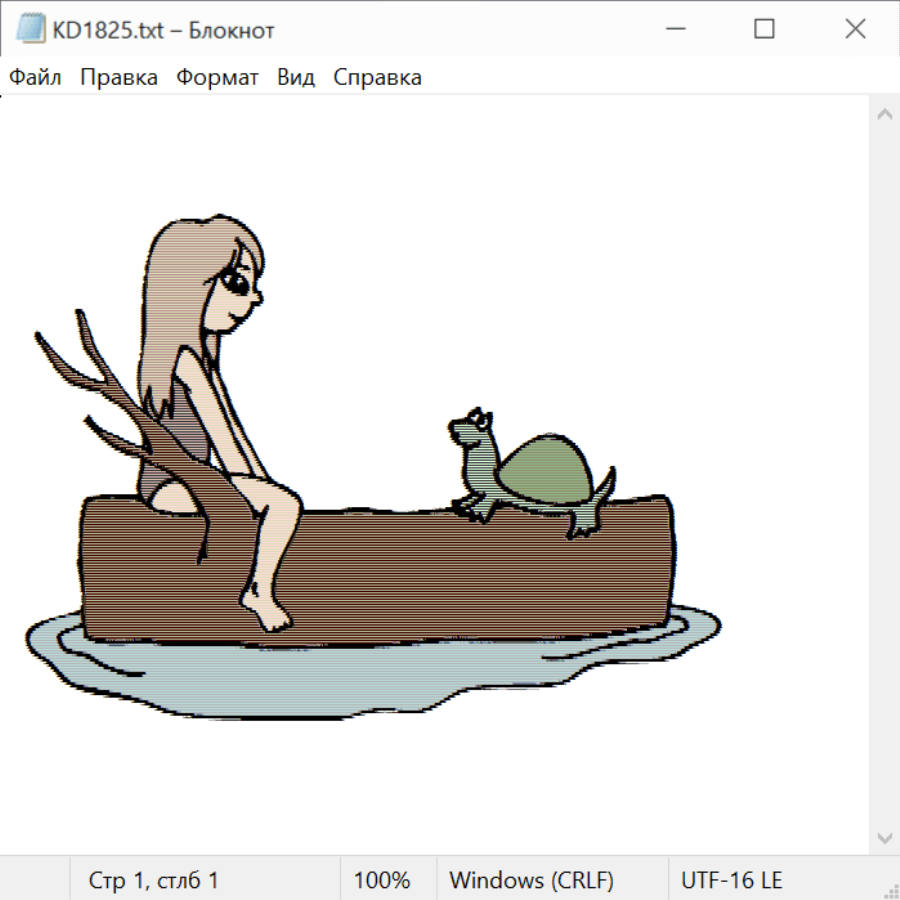Minimize the Блокнот window

click(x=674, y=30)
